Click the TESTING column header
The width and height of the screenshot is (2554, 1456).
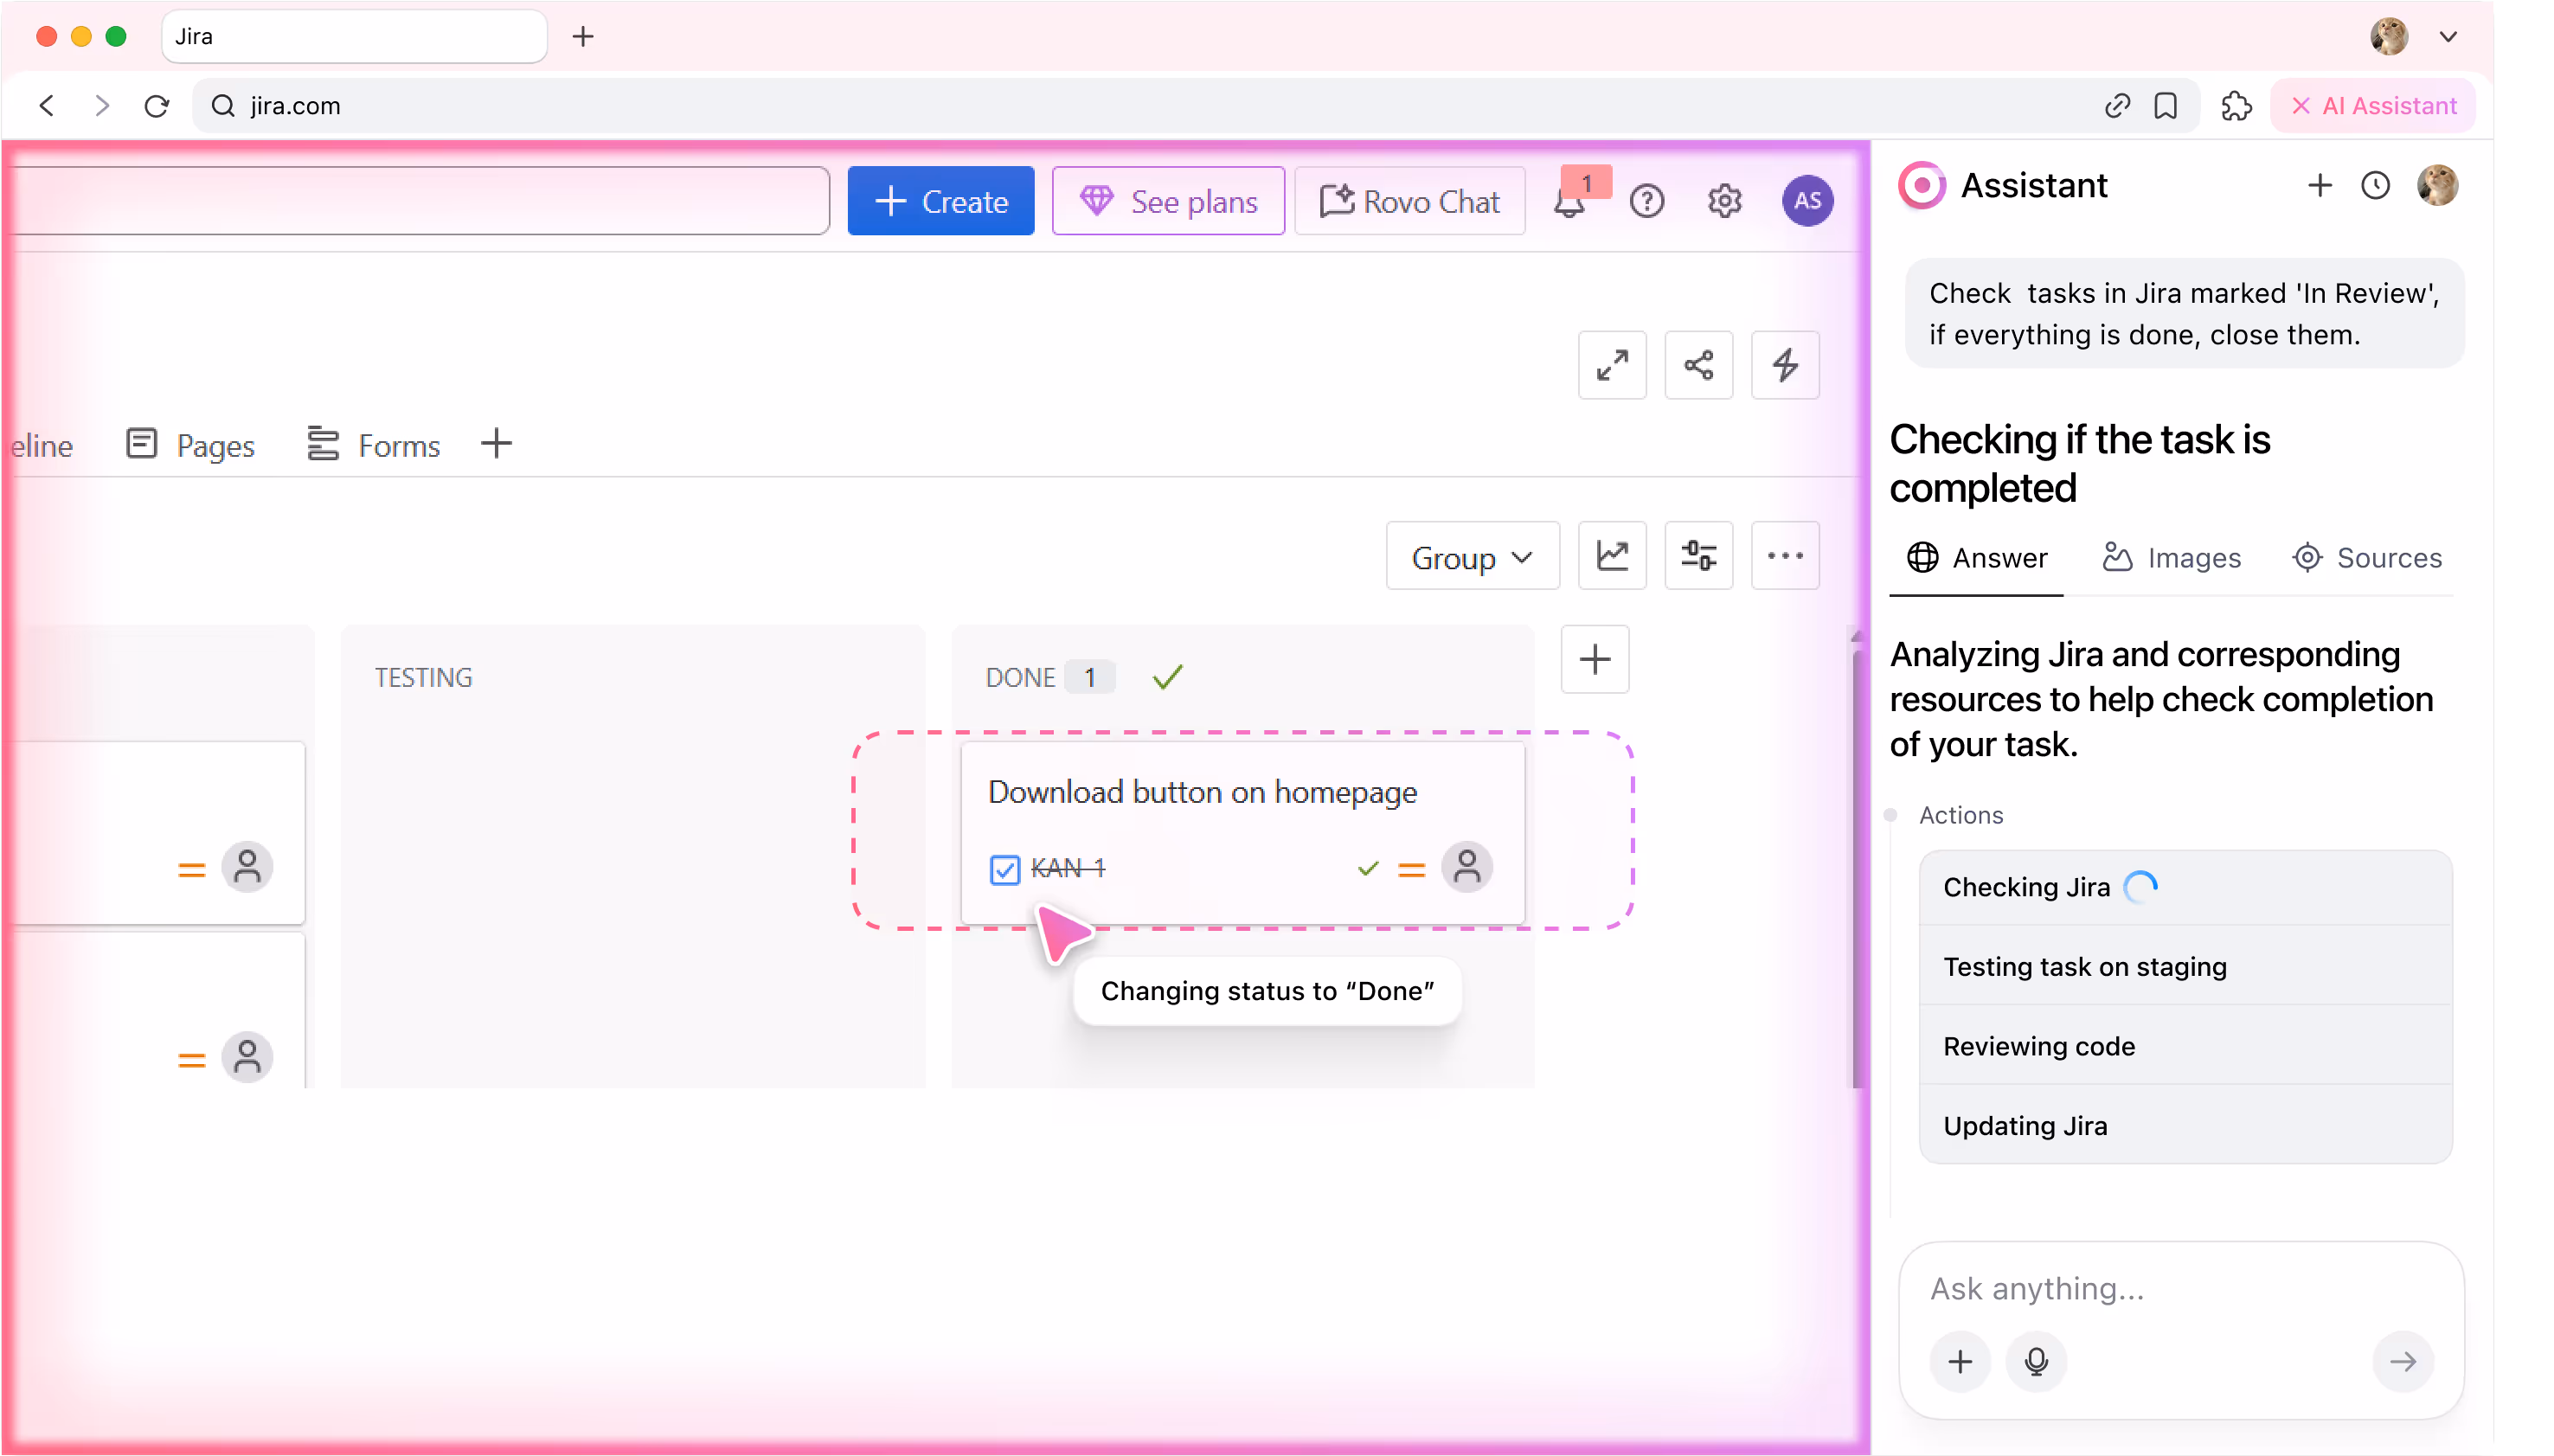(x=423, y=677)
